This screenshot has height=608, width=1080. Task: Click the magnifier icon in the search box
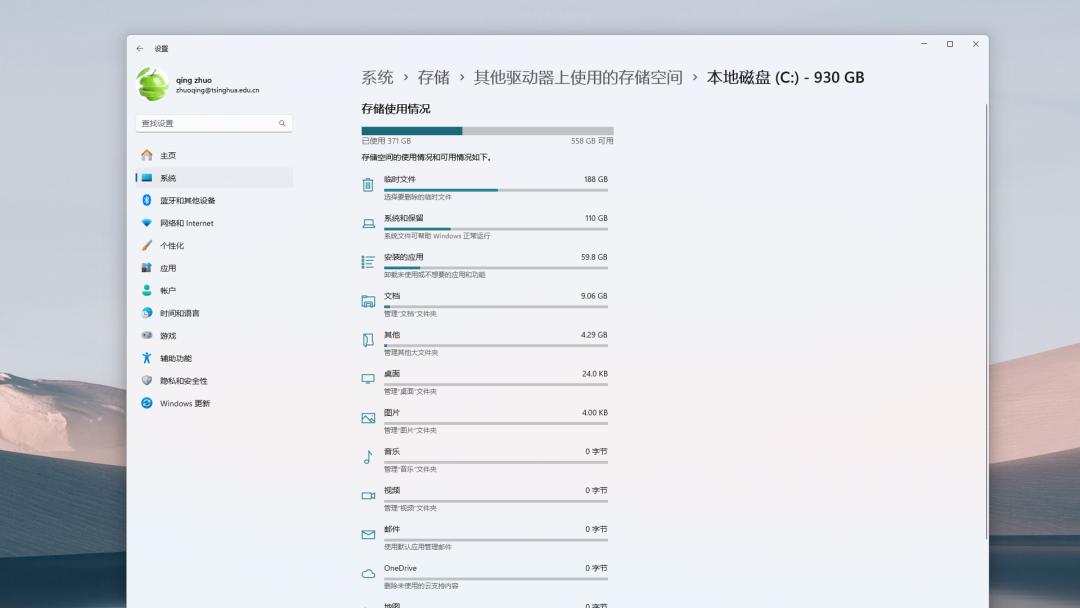click(282, 123)
